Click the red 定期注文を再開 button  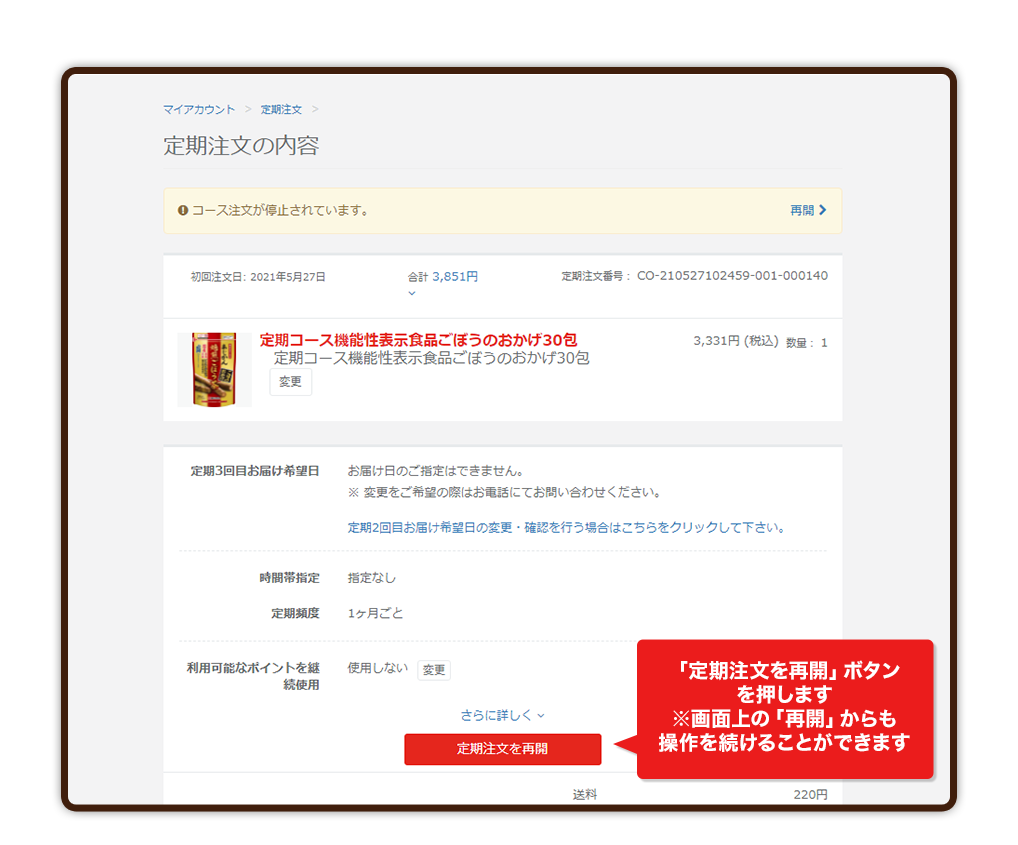[x=503, y=749]
